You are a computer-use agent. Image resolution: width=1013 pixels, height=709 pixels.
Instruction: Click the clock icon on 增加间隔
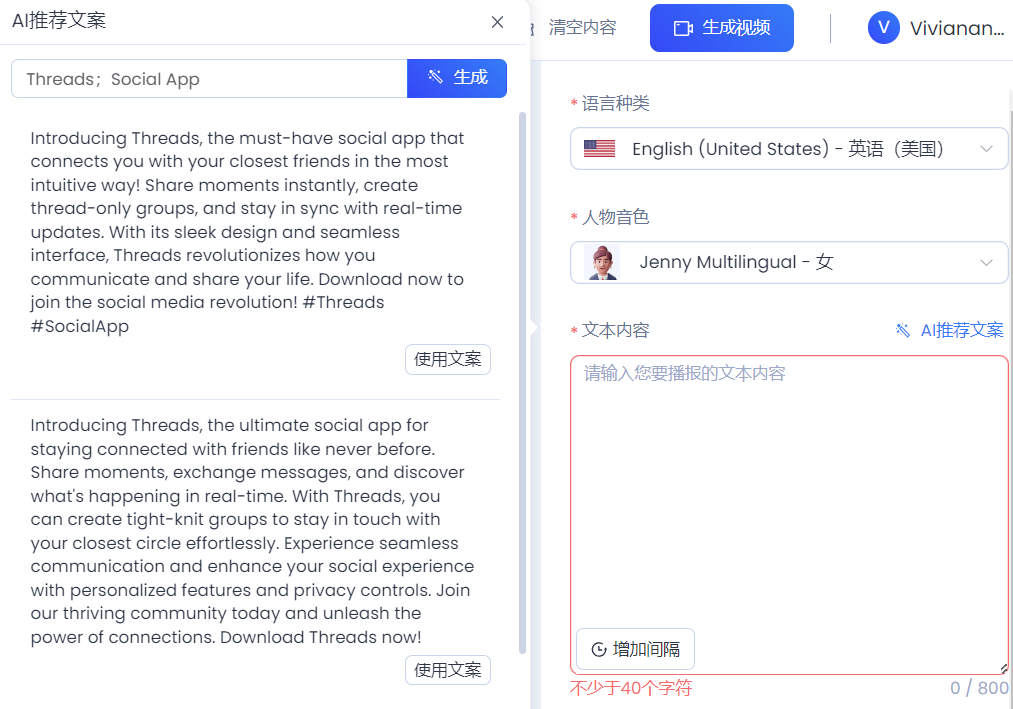pyautogui.click(x=599, y=649)
